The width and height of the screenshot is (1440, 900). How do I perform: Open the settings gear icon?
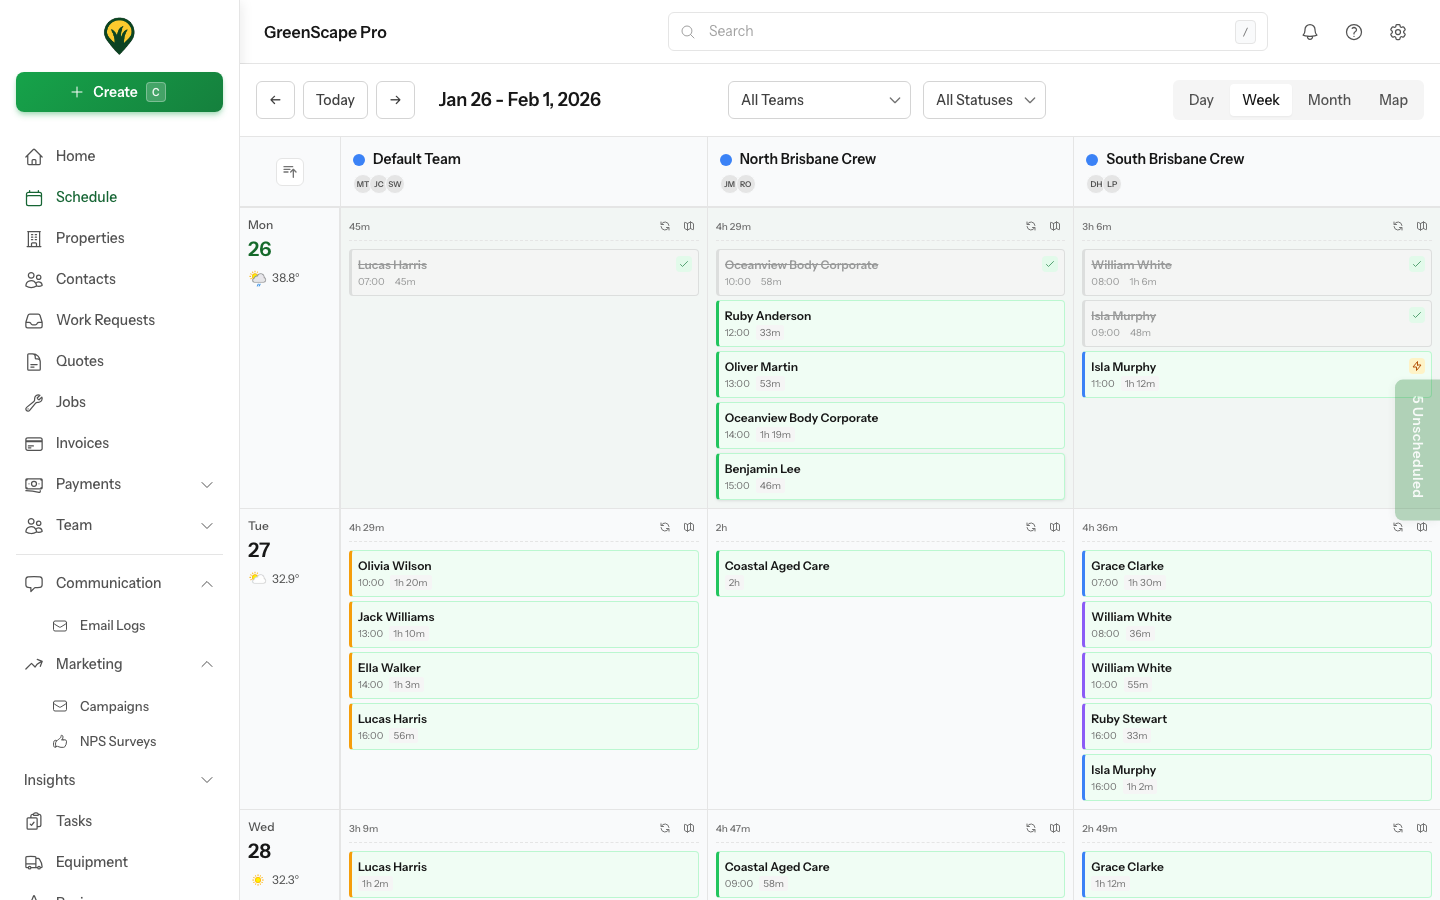tap(1398, 31)
